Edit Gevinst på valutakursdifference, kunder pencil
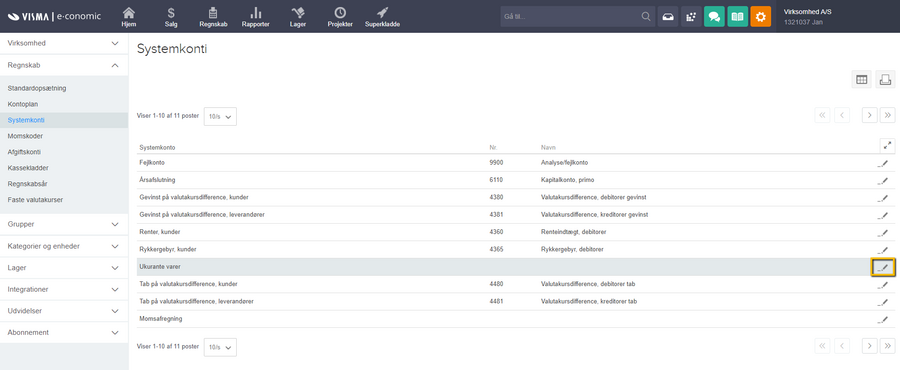The height and width of the screenshot is (370, 900). pyautogui.click(x=883, y=198)
